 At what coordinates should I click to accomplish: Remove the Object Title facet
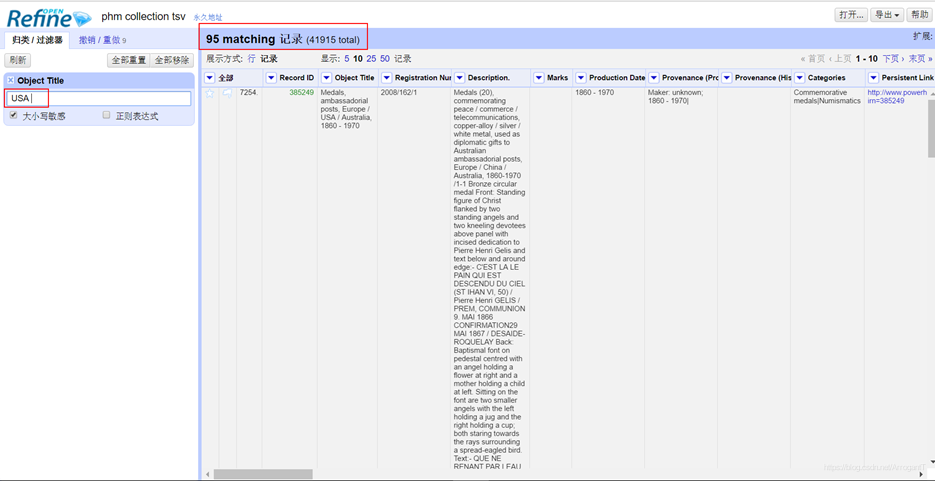tap(11, 80)
